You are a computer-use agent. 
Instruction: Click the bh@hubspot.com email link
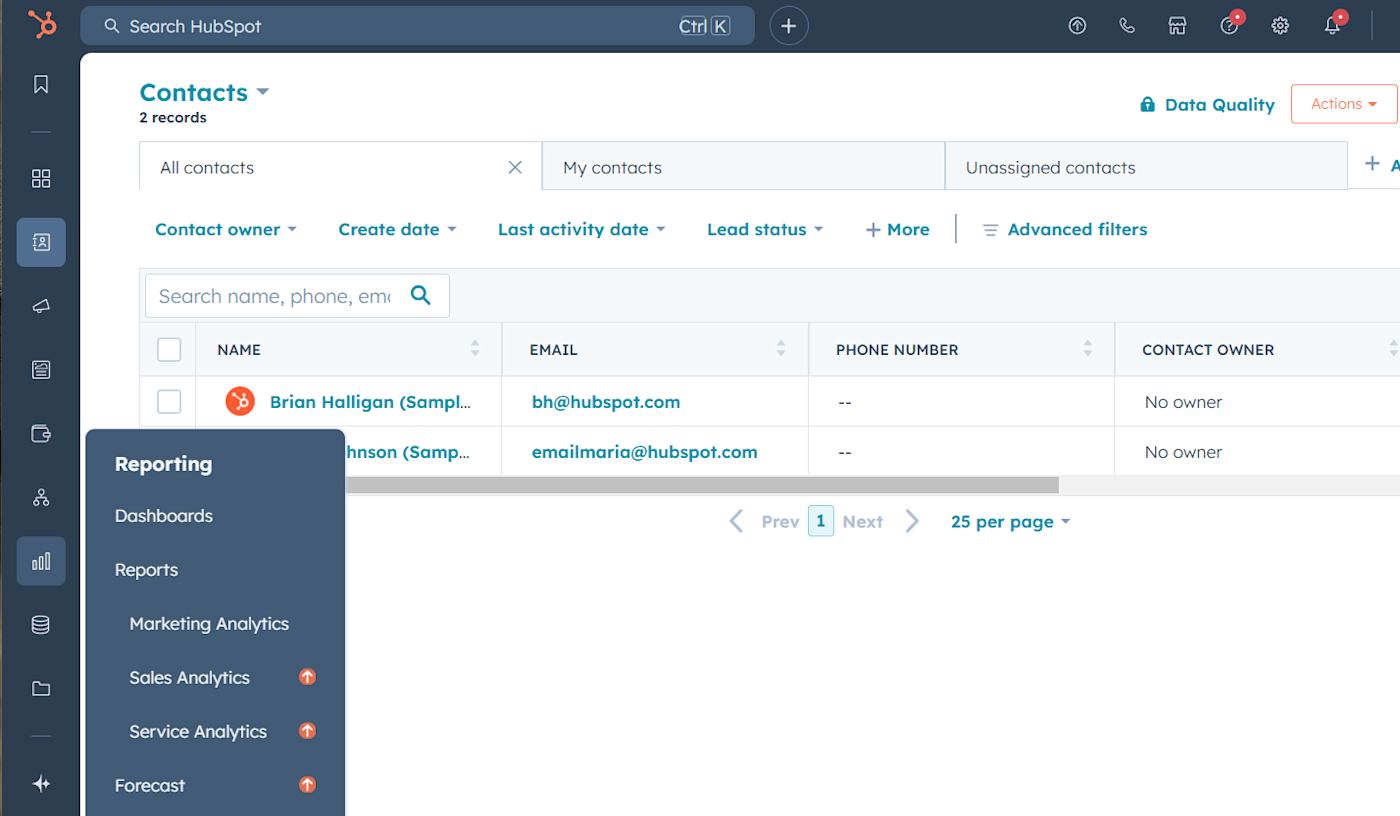click(x=606, y=402)
